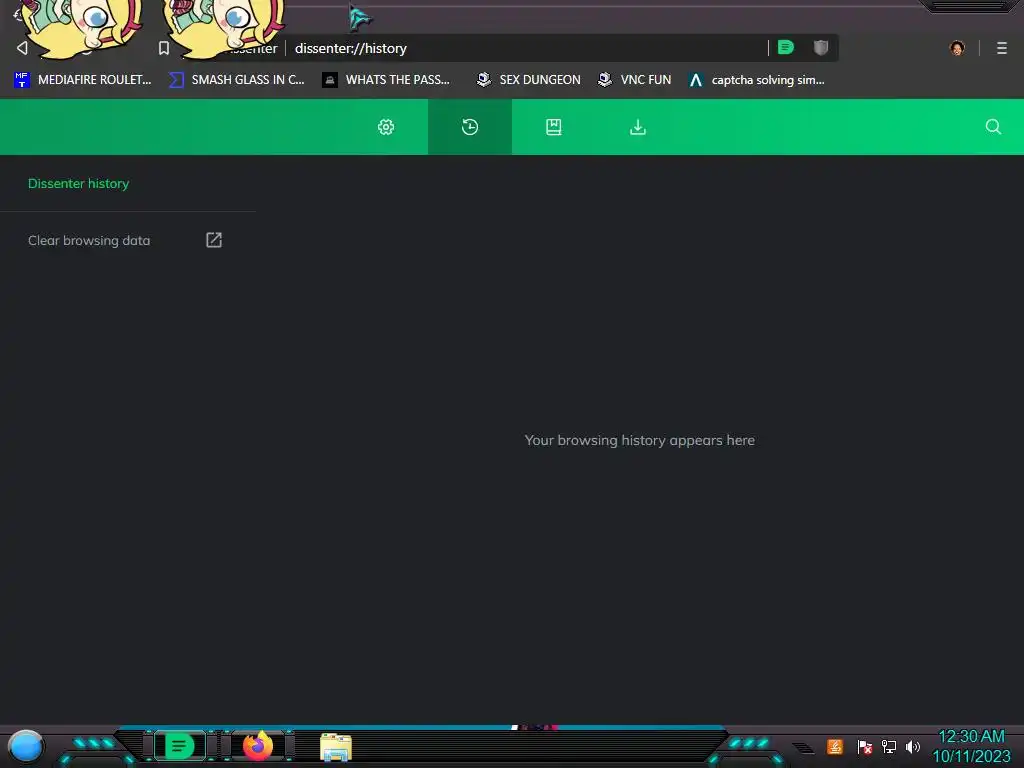Open the green Dissenter comment icon
This screenshot has height=768, width=1024.
point(786,47)
